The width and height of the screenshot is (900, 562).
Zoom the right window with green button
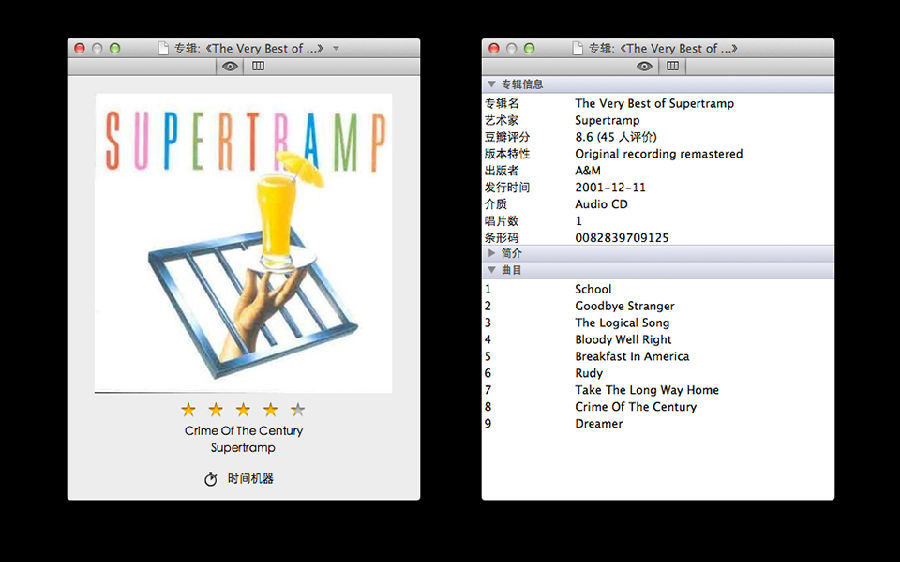(x=529, y=48)
